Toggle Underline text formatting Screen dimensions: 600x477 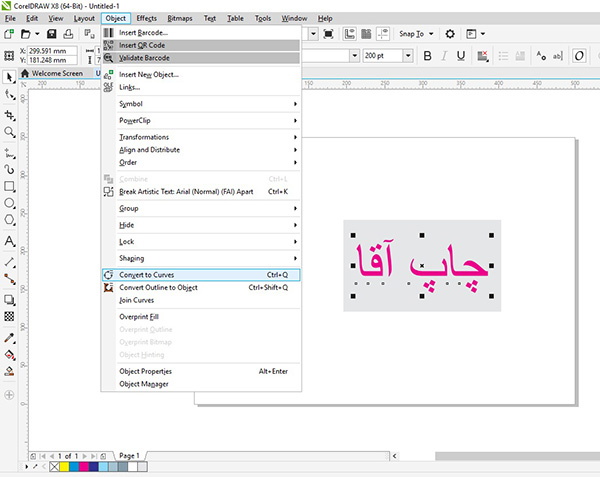(461, 56)
